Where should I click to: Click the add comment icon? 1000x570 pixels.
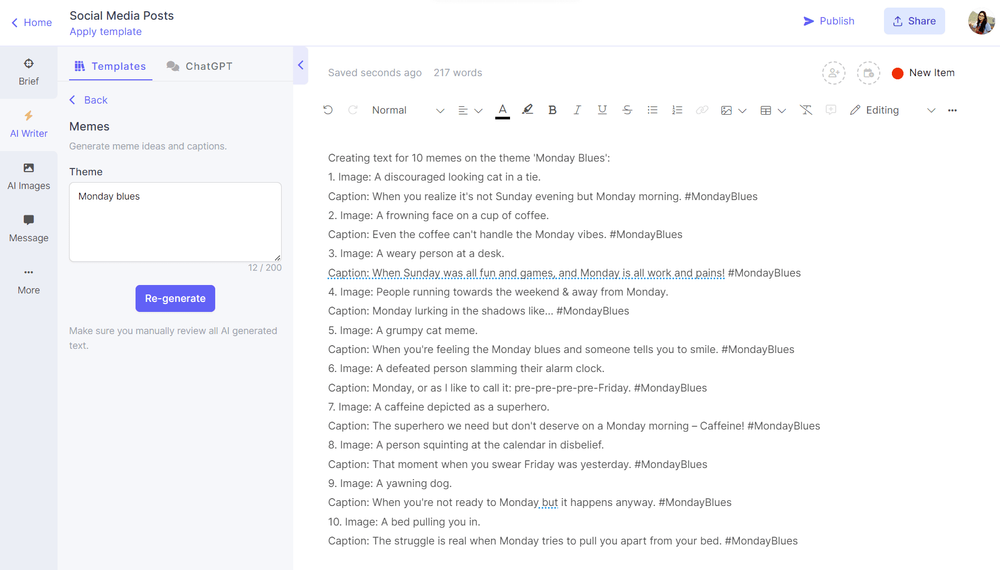point(830,110)
